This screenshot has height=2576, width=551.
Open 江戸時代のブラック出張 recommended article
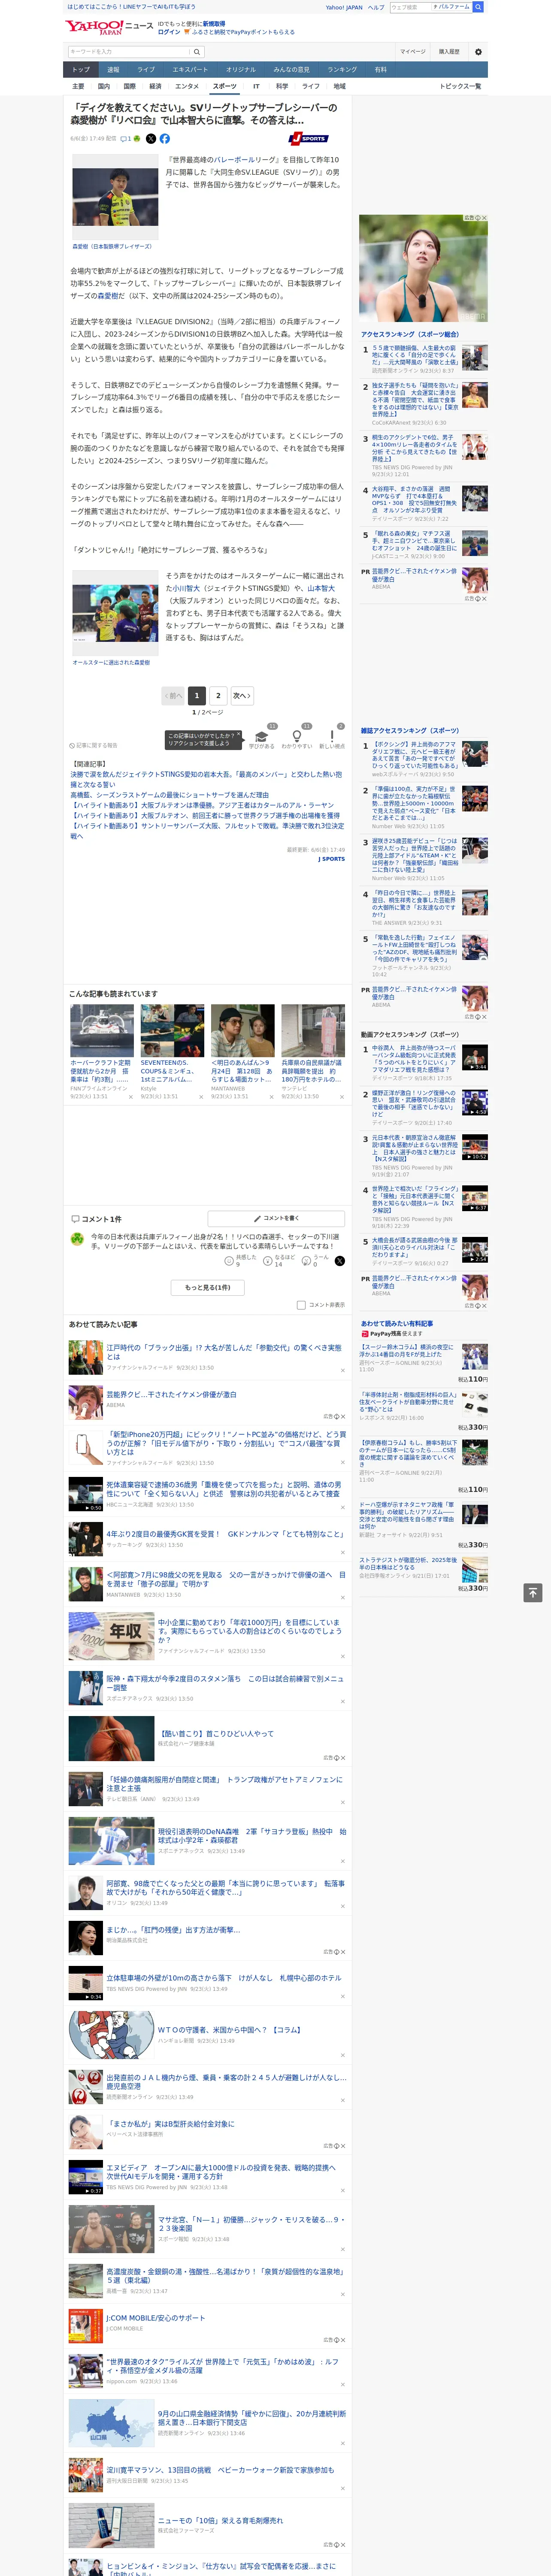(x=224, y=1352)
